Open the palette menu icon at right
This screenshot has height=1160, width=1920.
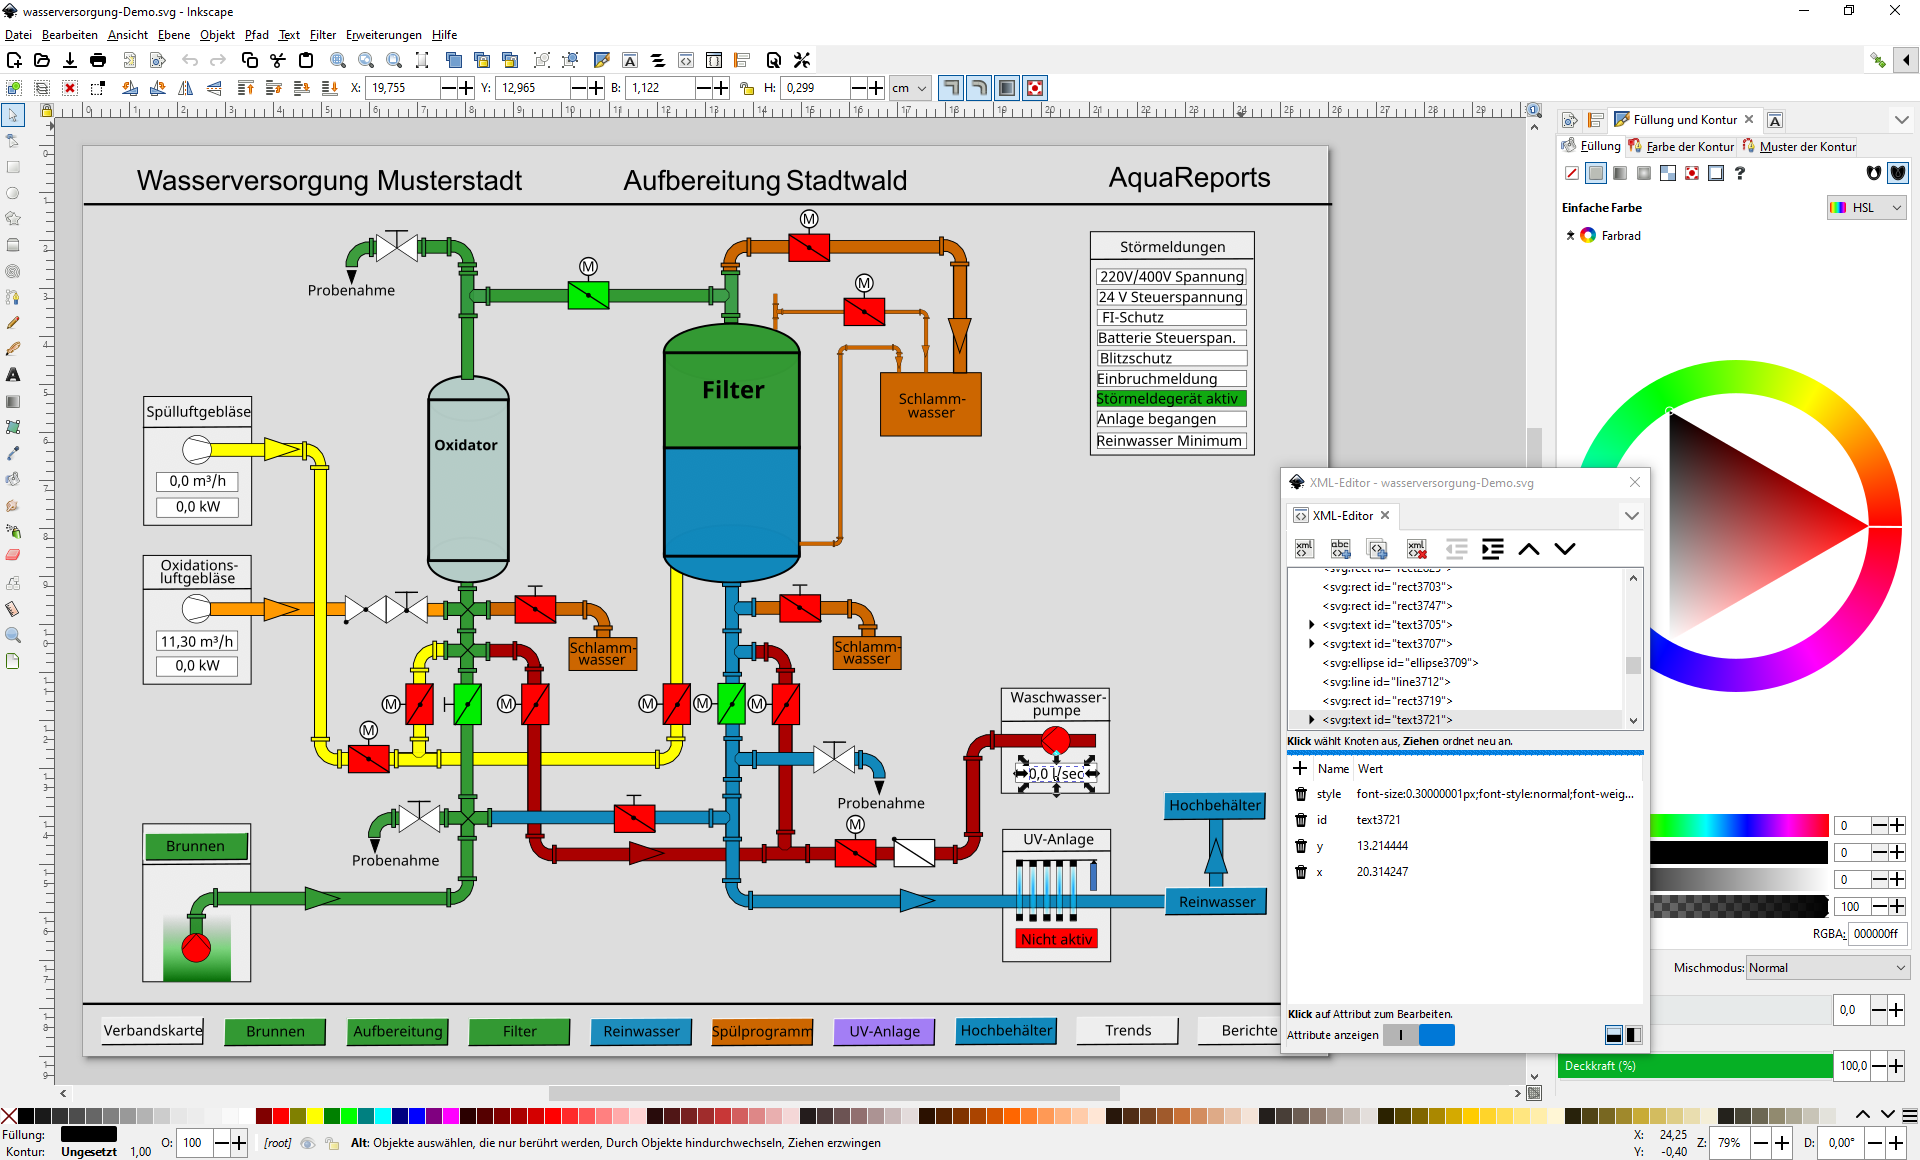tap(1910, 1115)
